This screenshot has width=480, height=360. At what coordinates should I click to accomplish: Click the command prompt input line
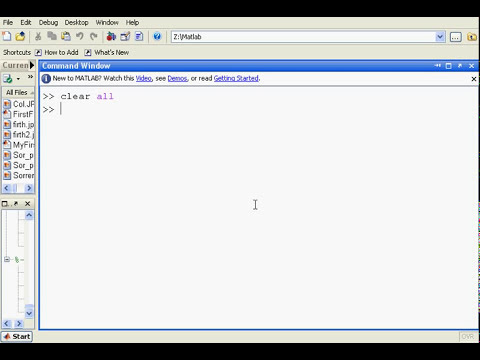coord(260,110)
